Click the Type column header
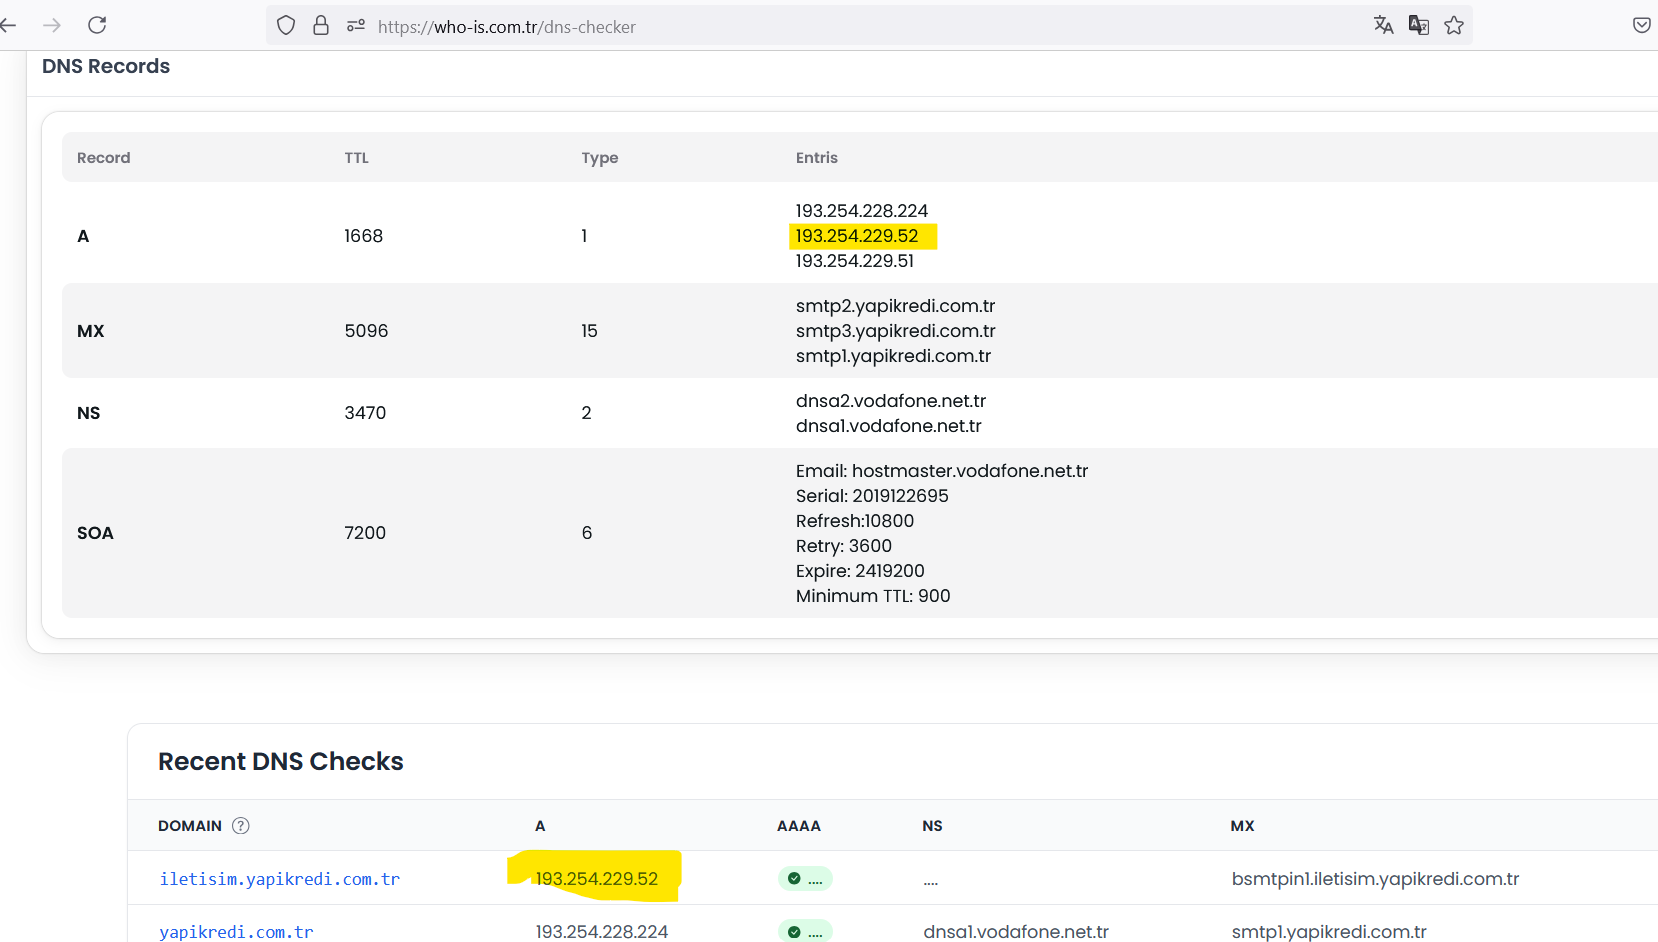 coord(600,158)
